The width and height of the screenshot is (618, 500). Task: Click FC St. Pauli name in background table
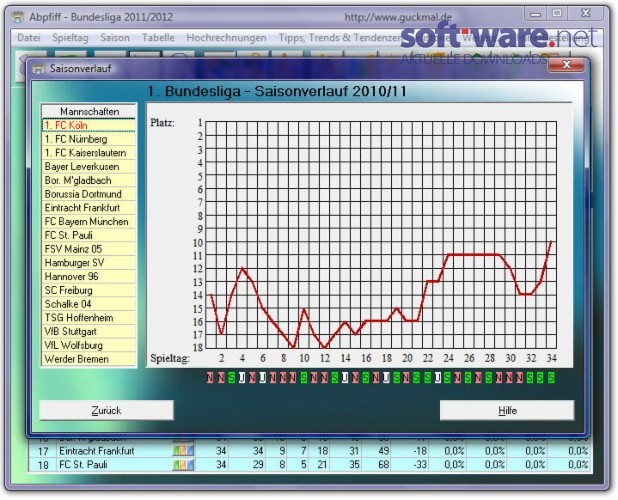coord(83,465)
